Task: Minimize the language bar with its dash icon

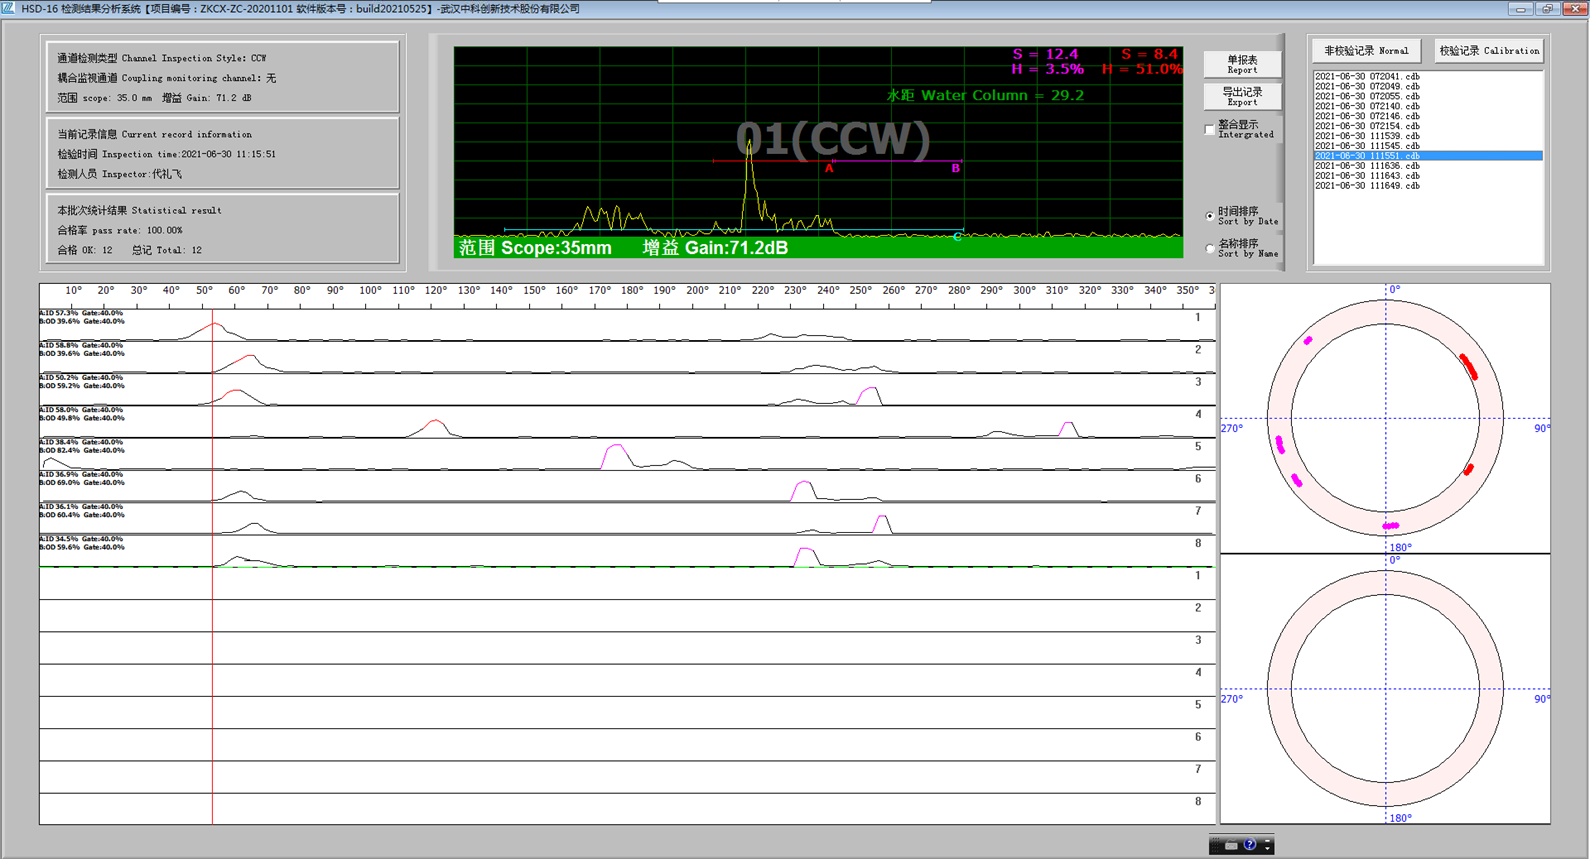Action: (x=1268, y=841)
